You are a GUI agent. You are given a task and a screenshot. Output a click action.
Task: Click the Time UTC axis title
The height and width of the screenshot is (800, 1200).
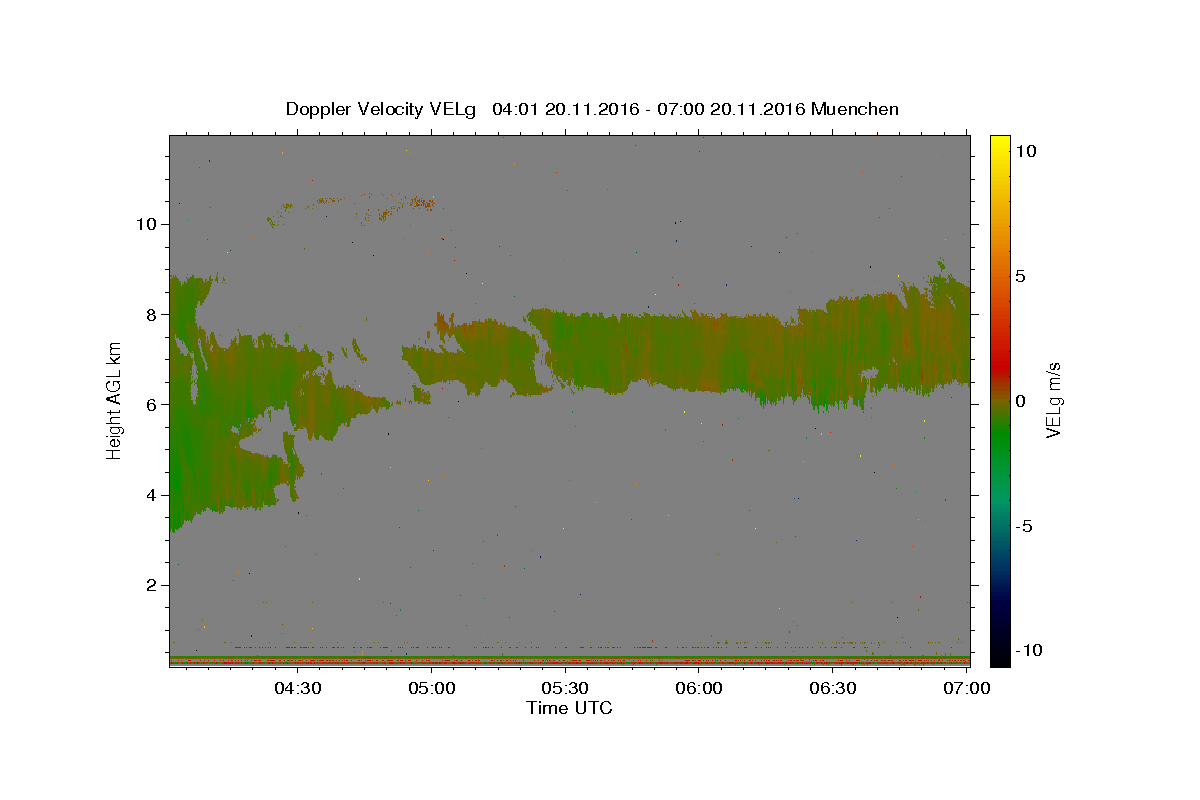tap(569, 708)
